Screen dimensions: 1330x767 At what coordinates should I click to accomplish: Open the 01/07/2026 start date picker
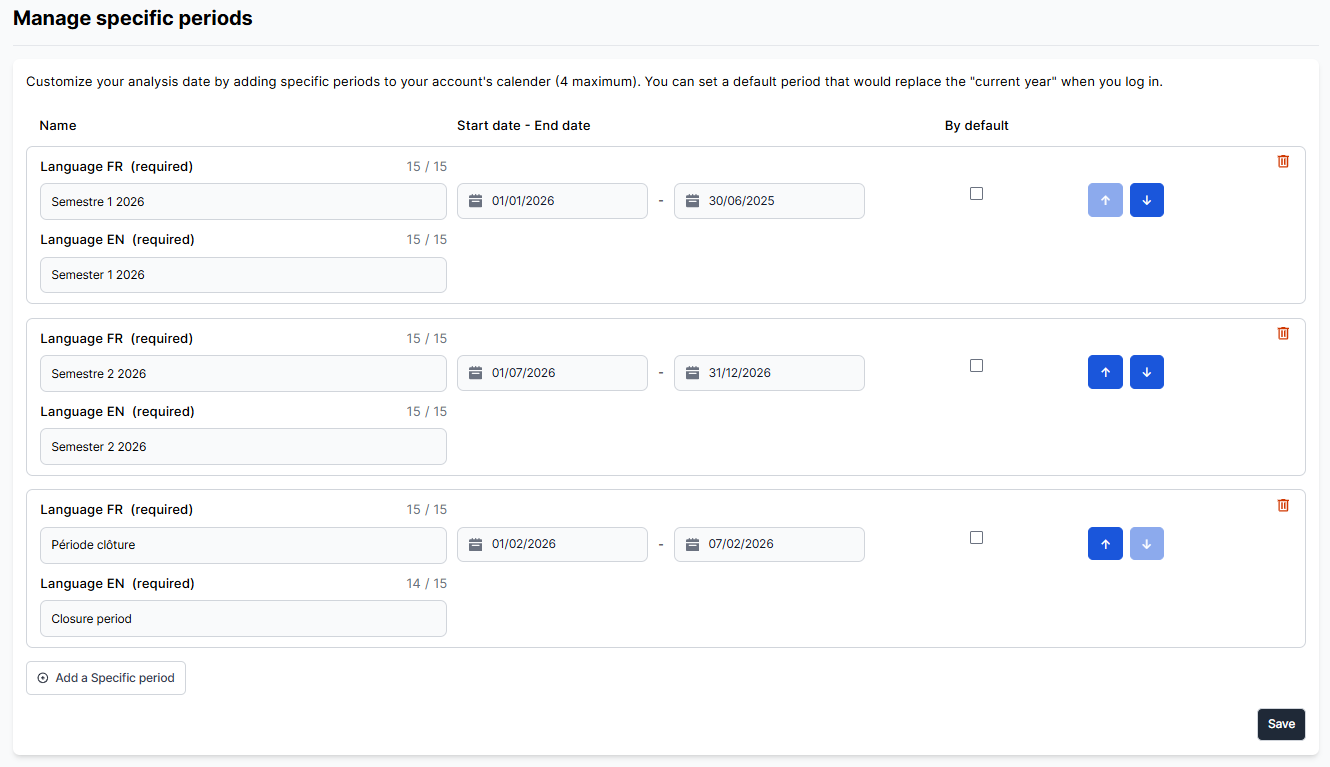(x=552, y=373)
